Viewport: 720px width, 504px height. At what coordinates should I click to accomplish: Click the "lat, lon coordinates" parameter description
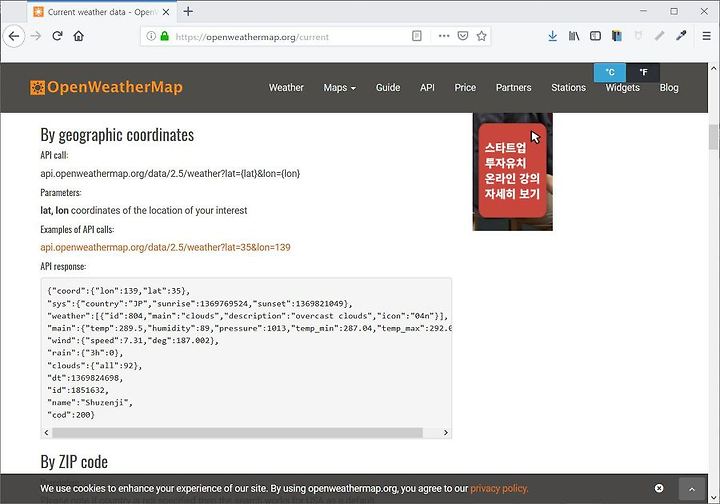(144, 211)
